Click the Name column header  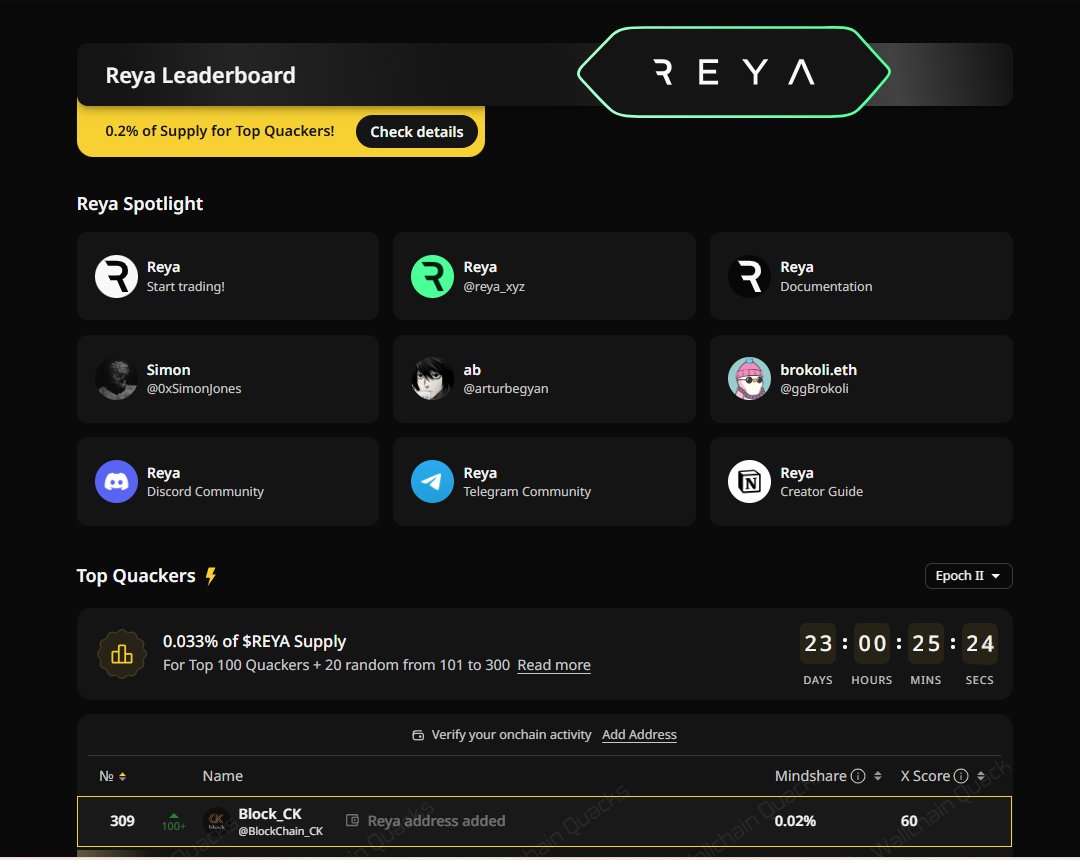[x=222, y=776]
